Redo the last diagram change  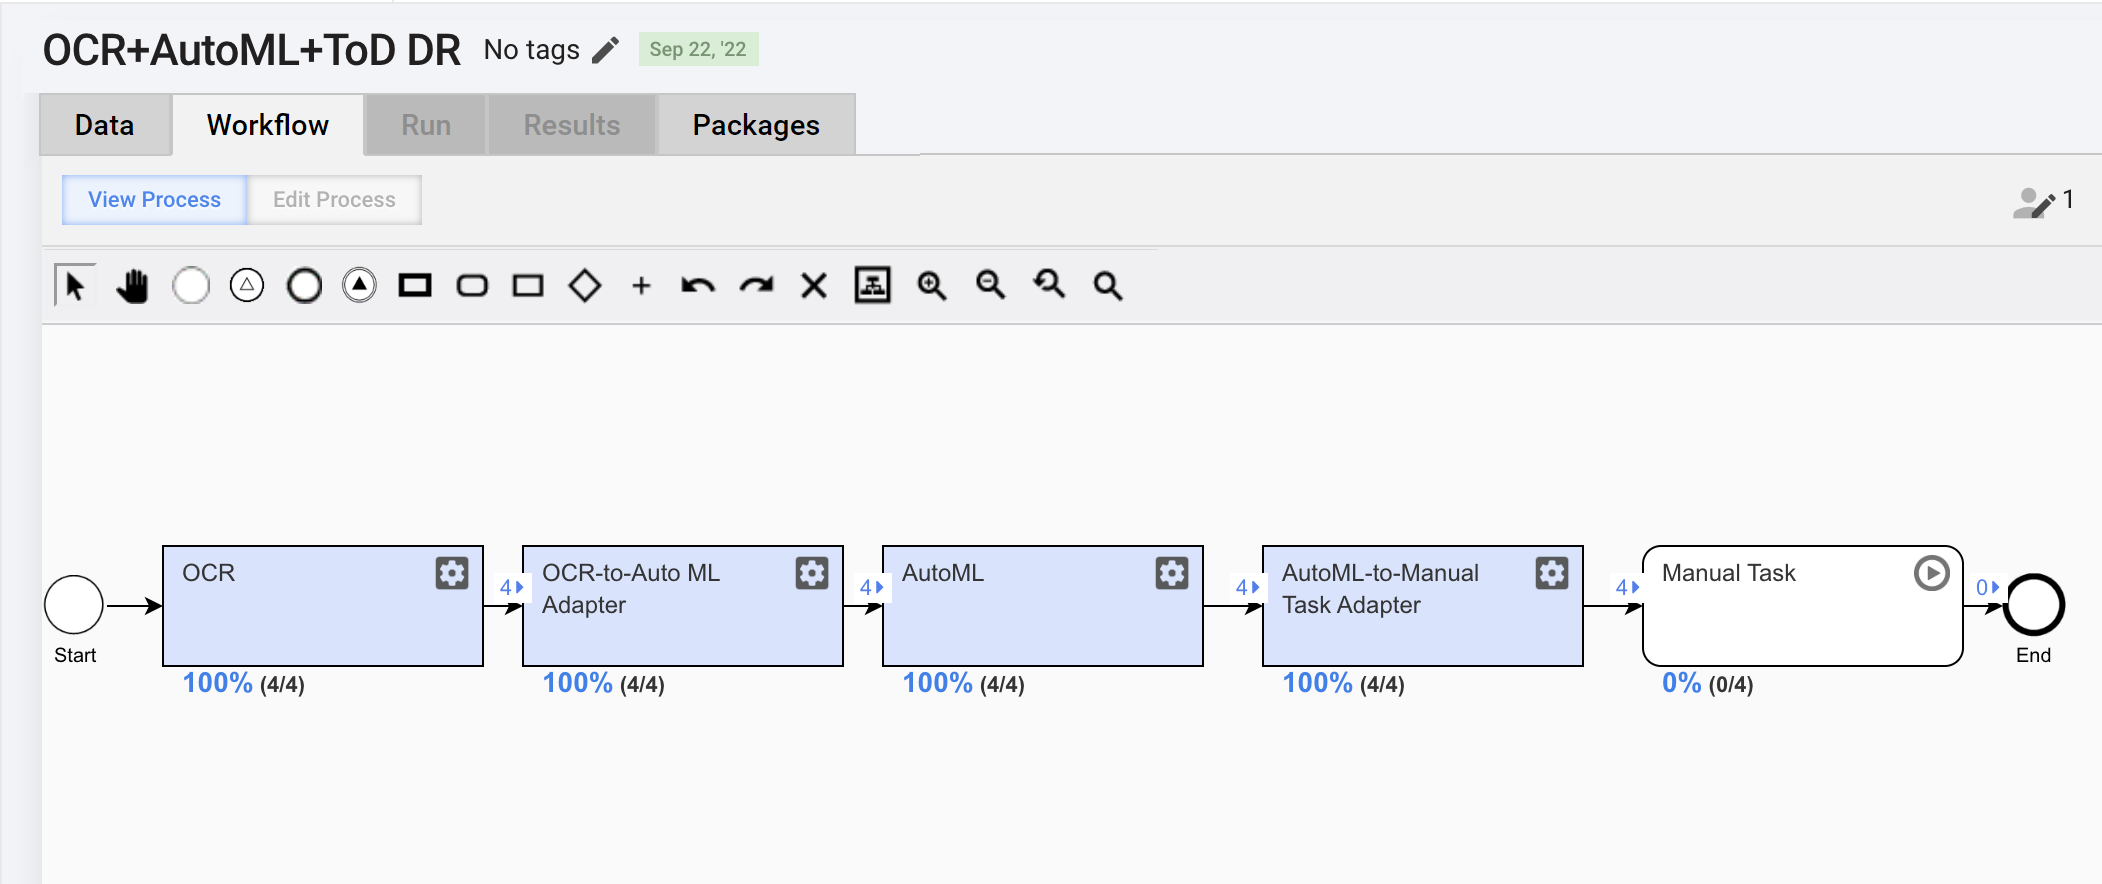757,286
